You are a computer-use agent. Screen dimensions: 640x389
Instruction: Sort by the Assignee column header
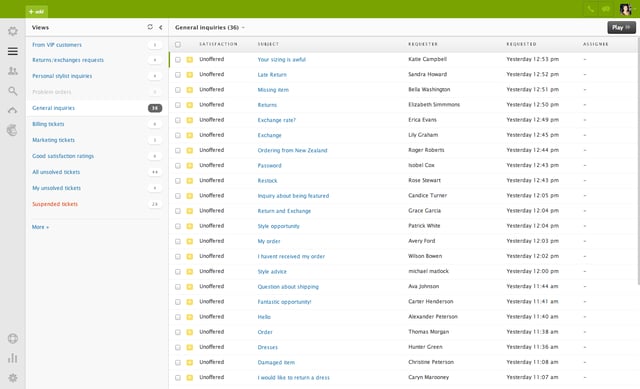coord(596,44)
